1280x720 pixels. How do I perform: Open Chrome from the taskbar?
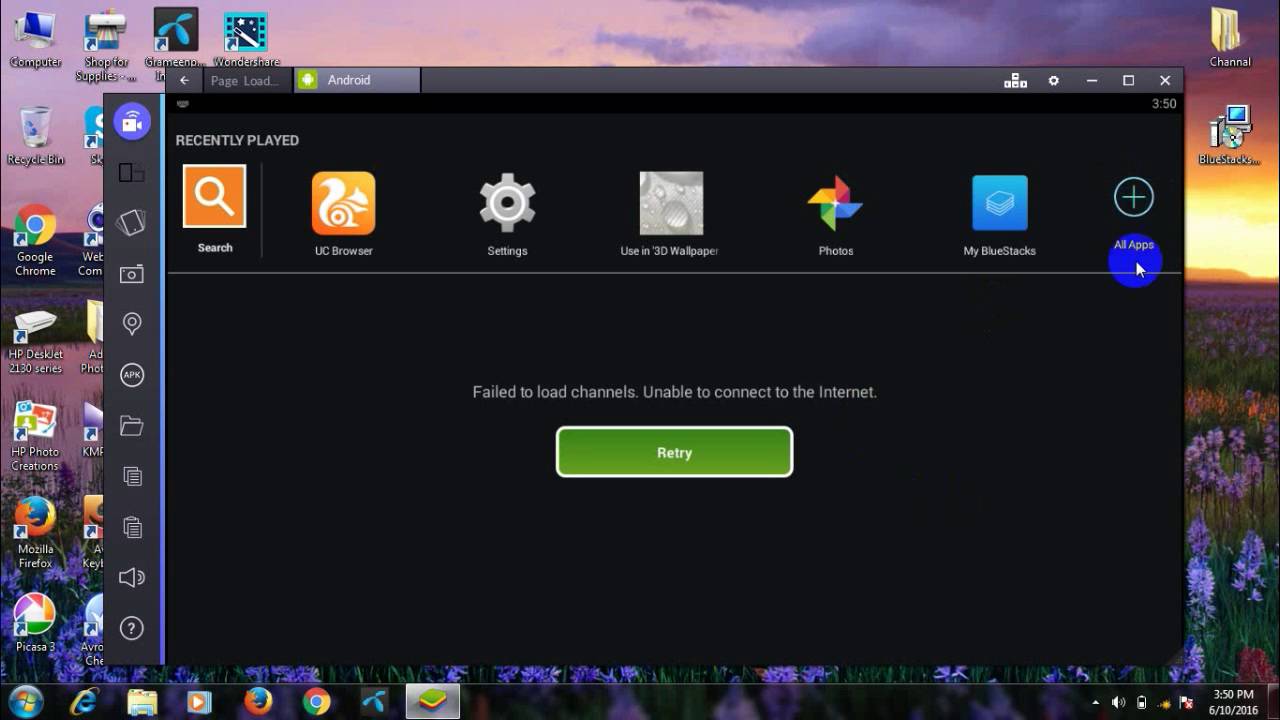316,702
